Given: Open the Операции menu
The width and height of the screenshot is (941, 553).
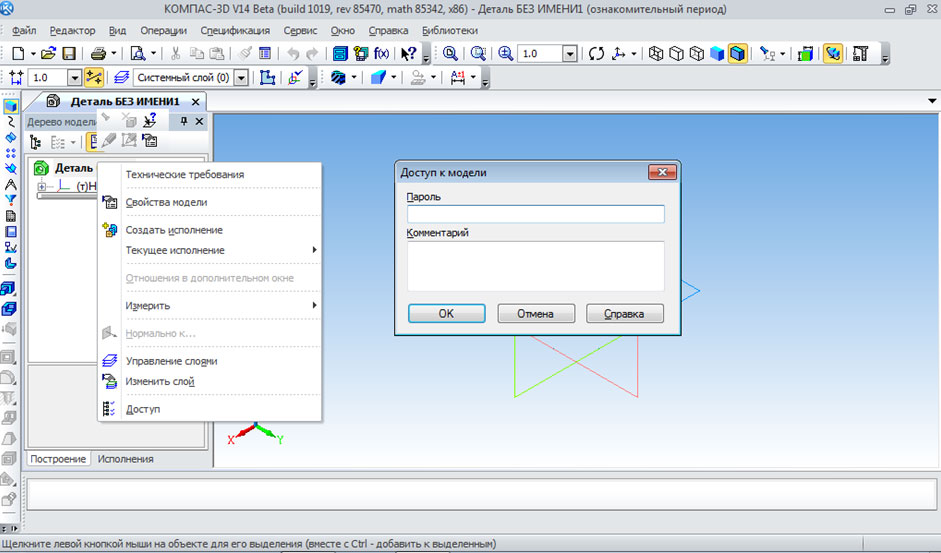Looking at the screenshot, I should pyautogui.click(x=164, y=31).
